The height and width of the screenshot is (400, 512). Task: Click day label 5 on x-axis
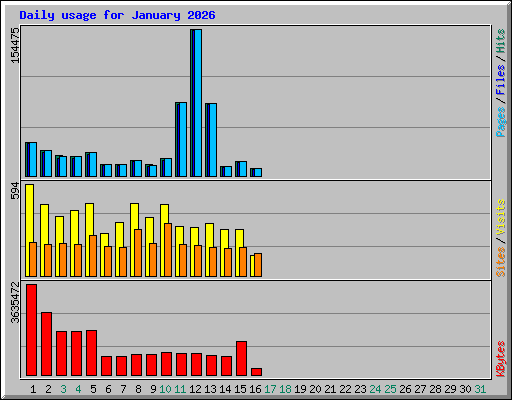click(93, 389)
